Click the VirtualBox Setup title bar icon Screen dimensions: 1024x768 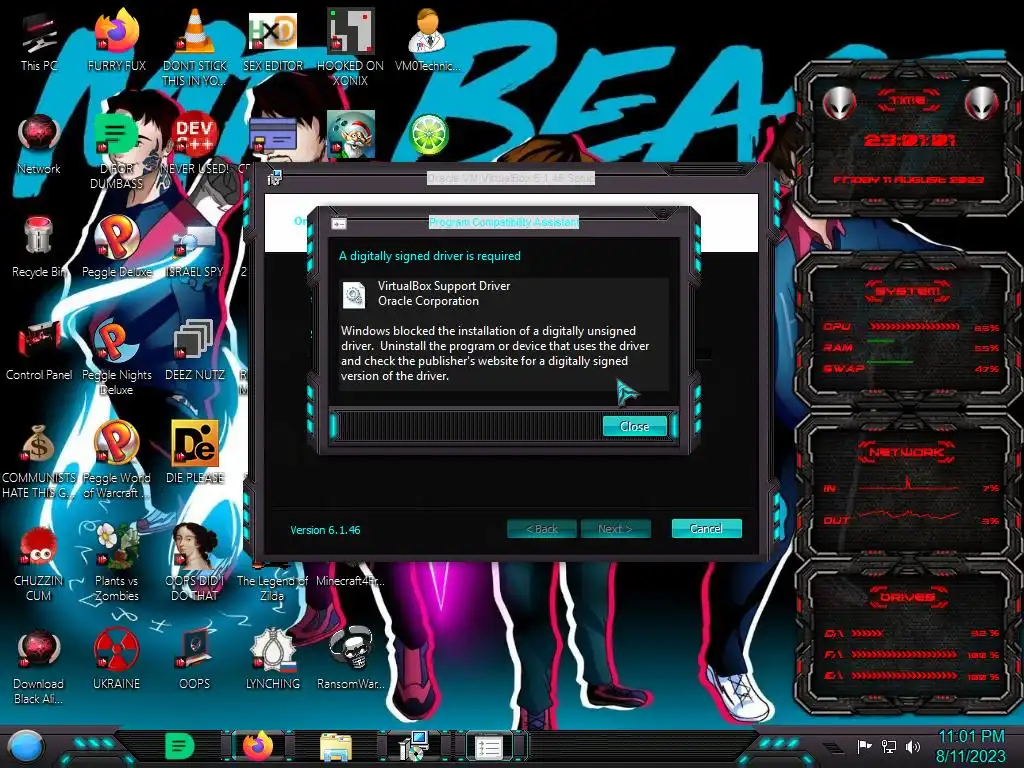click(275, 178)
